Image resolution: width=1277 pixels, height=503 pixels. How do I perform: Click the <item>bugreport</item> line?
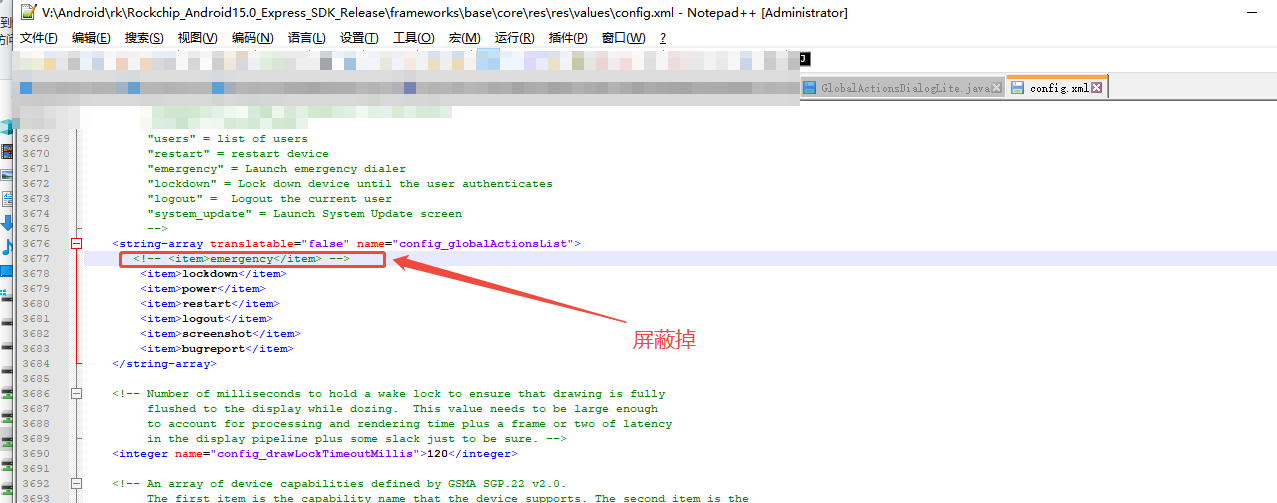pyautogui.click(x=217, y=349)
